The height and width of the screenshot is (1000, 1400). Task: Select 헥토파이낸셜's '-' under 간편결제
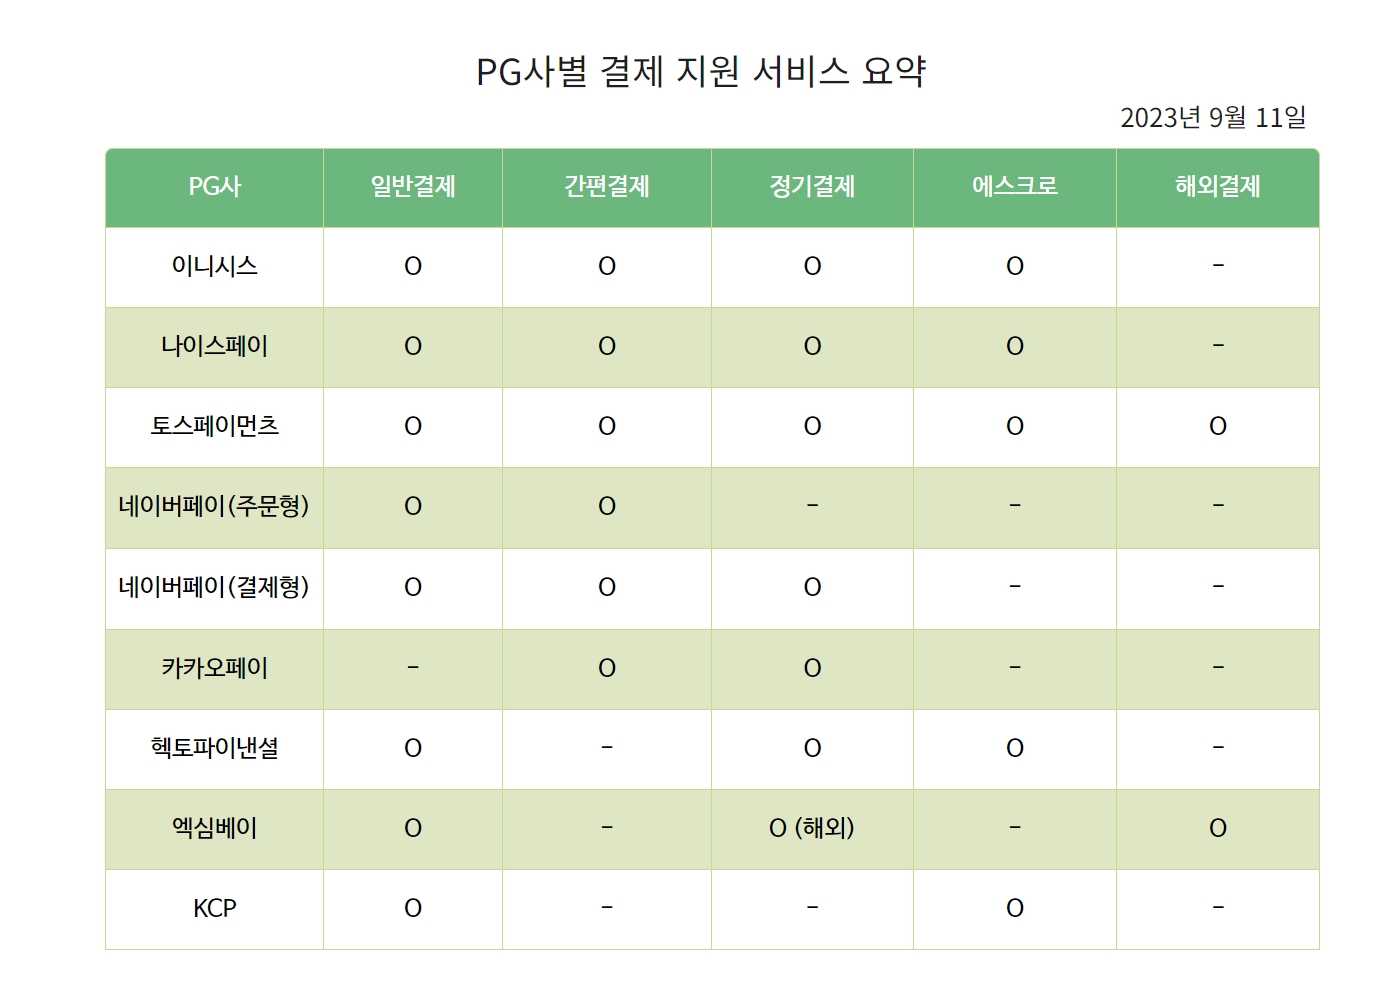tap(607, 748)
